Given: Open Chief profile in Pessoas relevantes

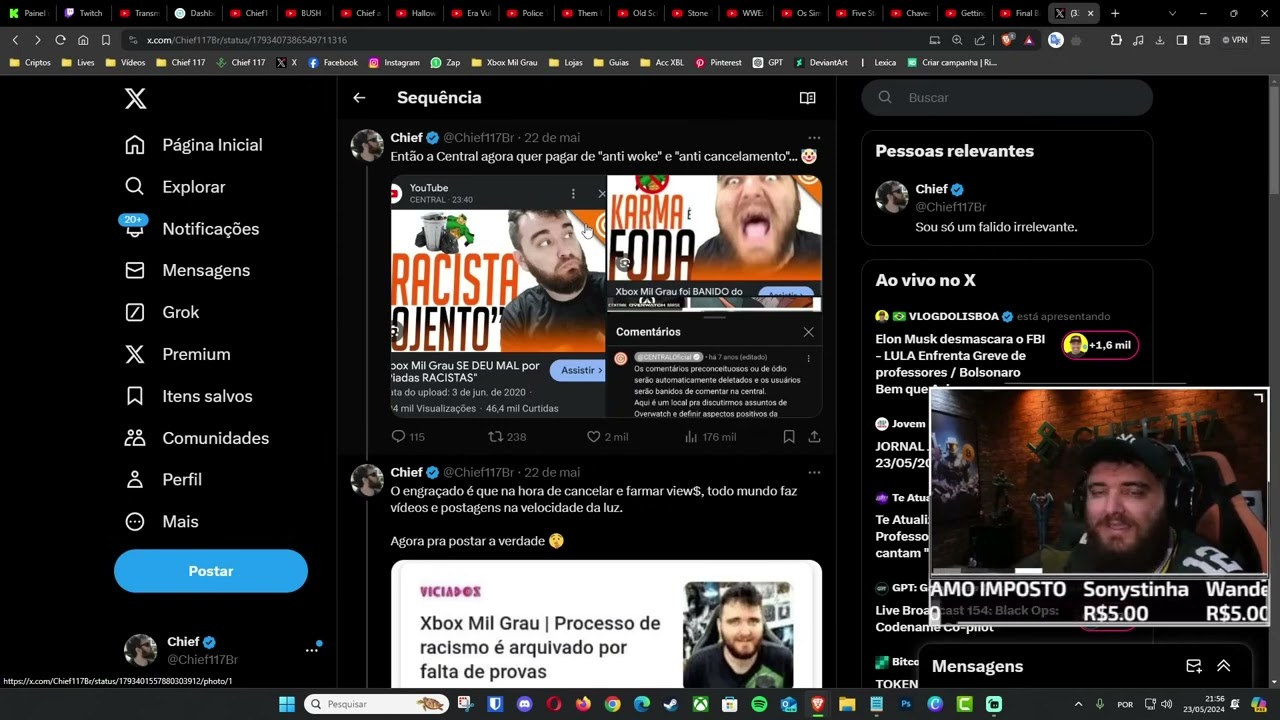Looking at the screenshot, I should click(x=1007, y=208).
